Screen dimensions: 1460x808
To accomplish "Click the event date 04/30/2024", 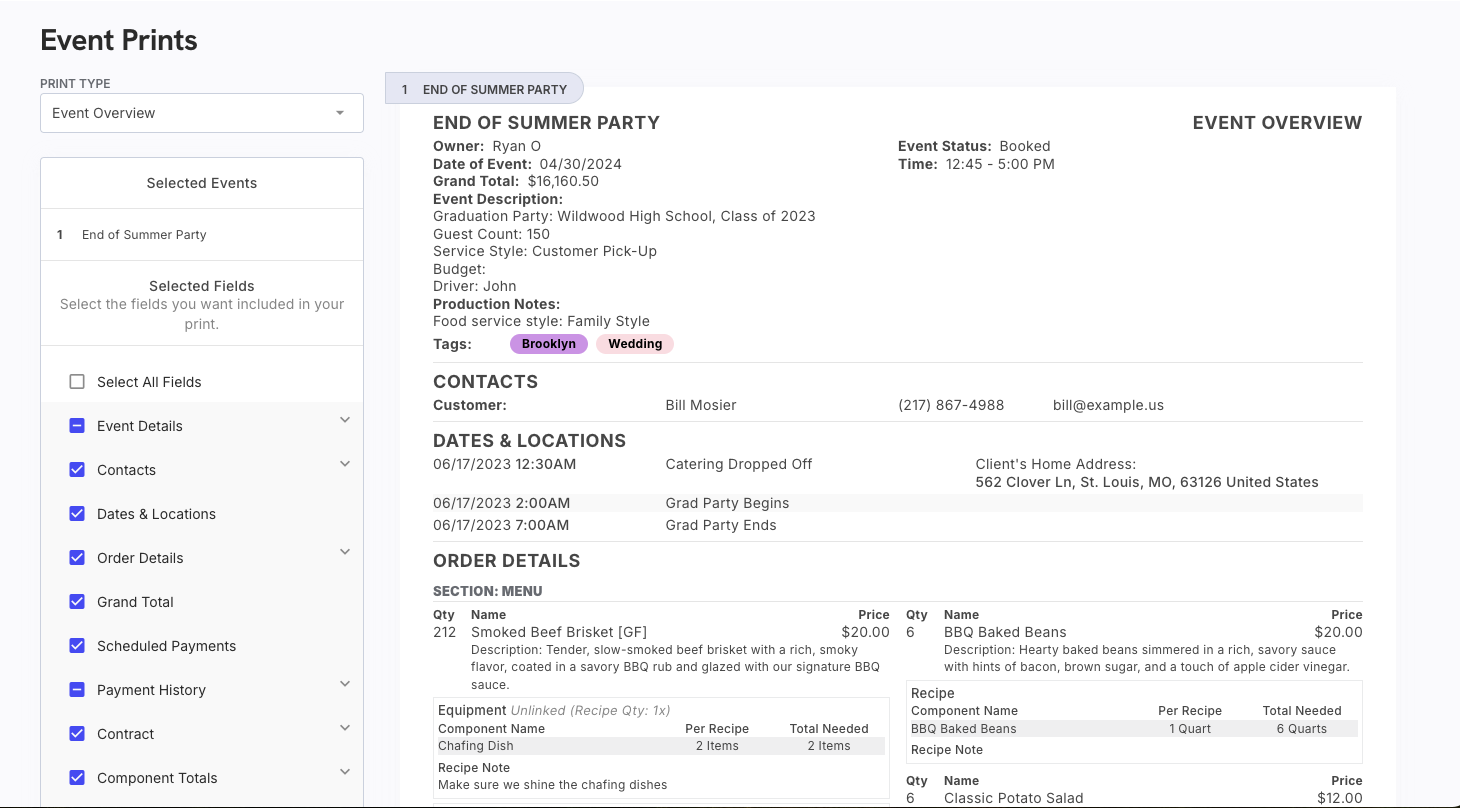I will click(x=580, y=164).
